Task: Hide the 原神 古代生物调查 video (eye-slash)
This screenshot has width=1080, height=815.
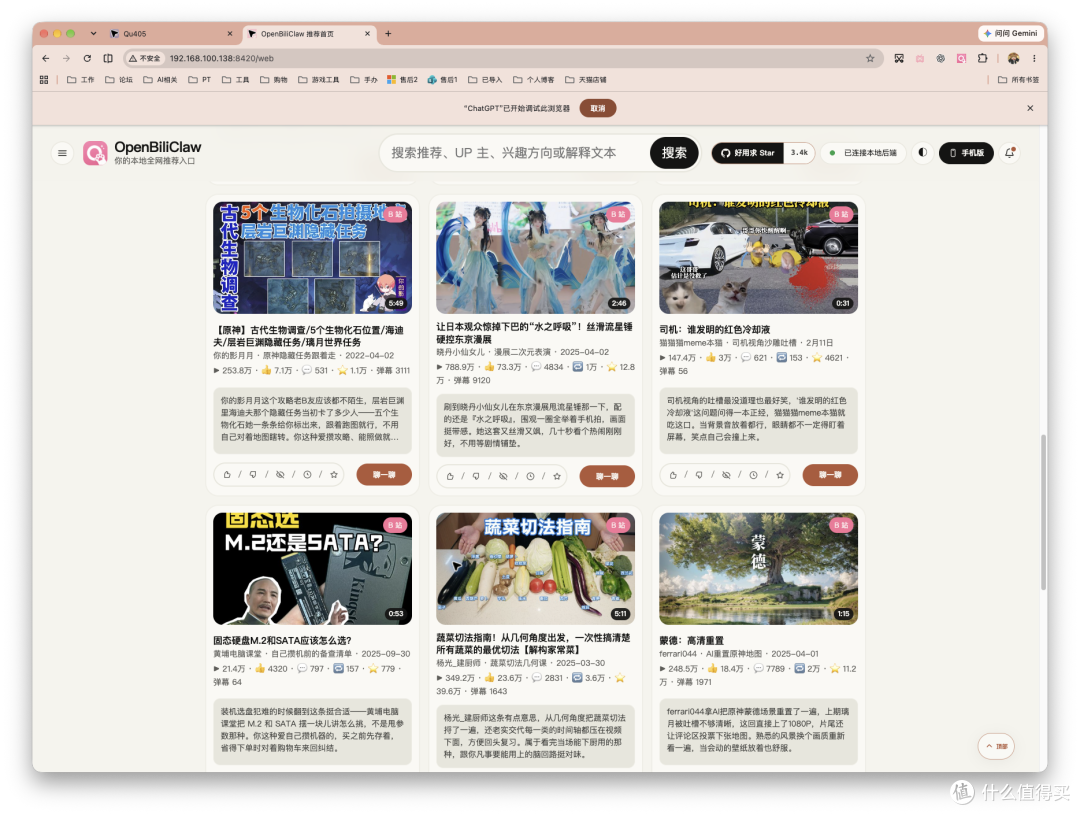Action: point(280,475)
